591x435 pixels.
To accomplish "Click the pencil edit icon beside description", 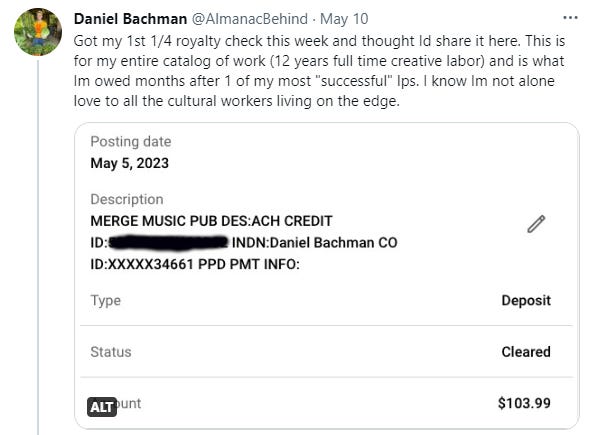I will coord(536,224).
